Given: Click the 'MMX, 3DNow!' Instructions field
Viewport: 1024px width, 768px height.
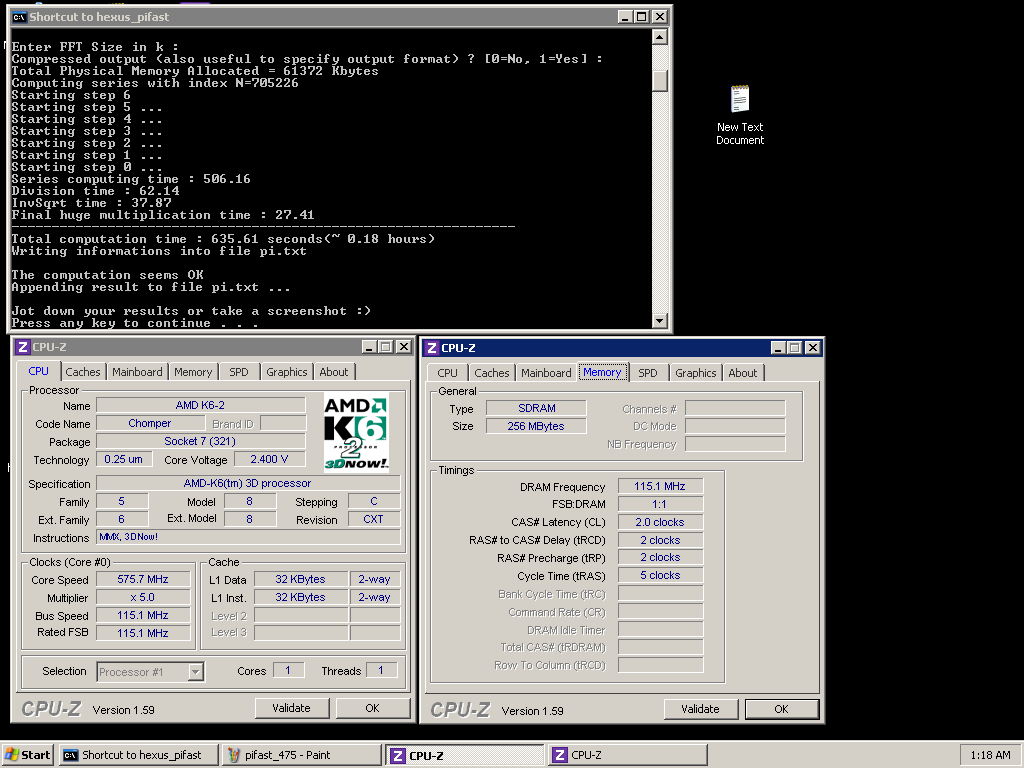Looking at the screenshot, I should point(248,537).
